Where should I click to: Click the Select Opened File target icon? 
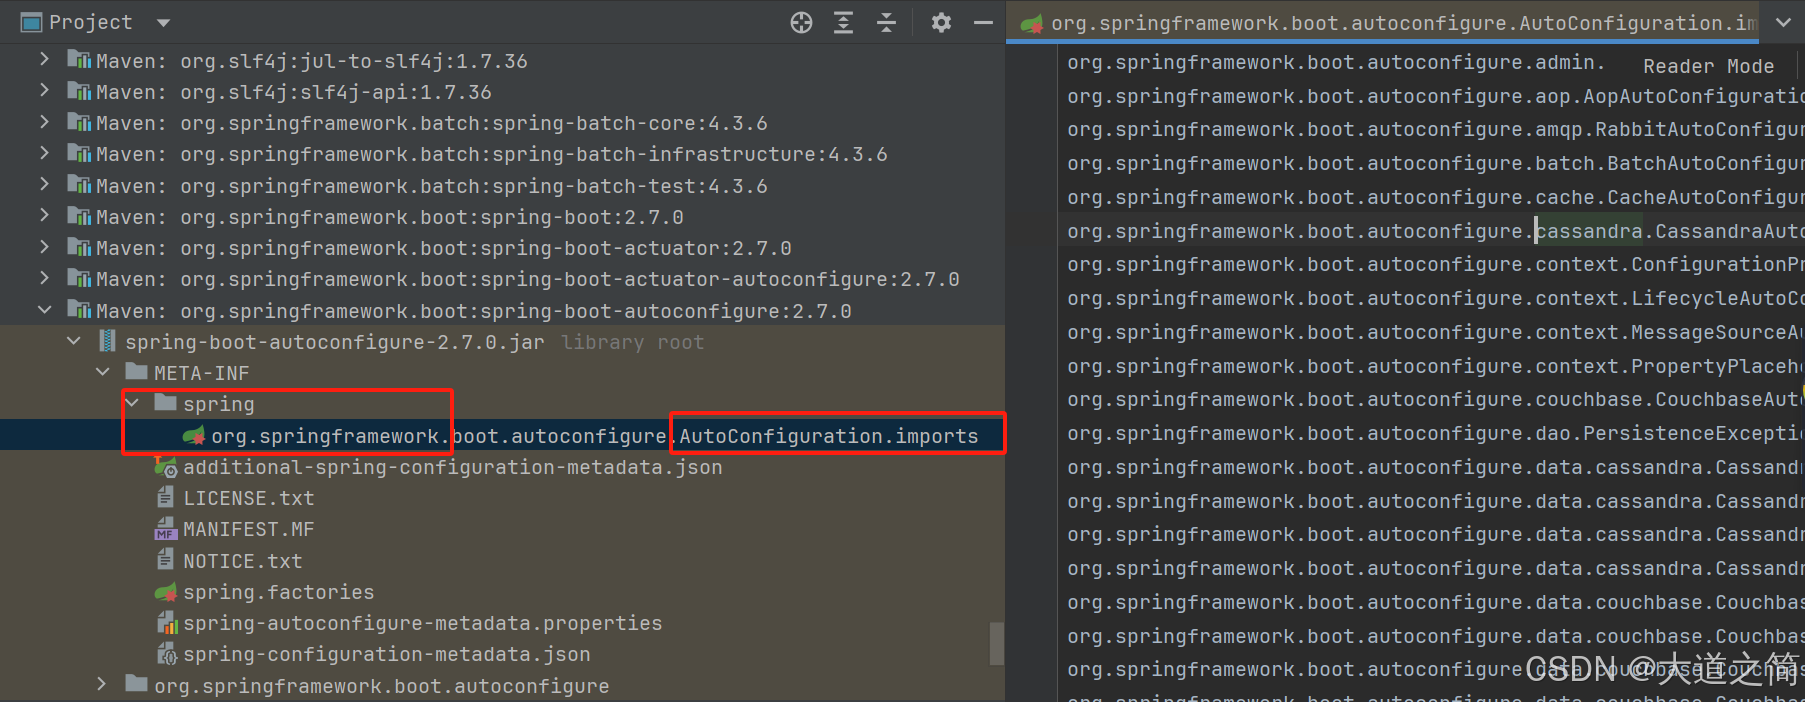tap(801, 22)
